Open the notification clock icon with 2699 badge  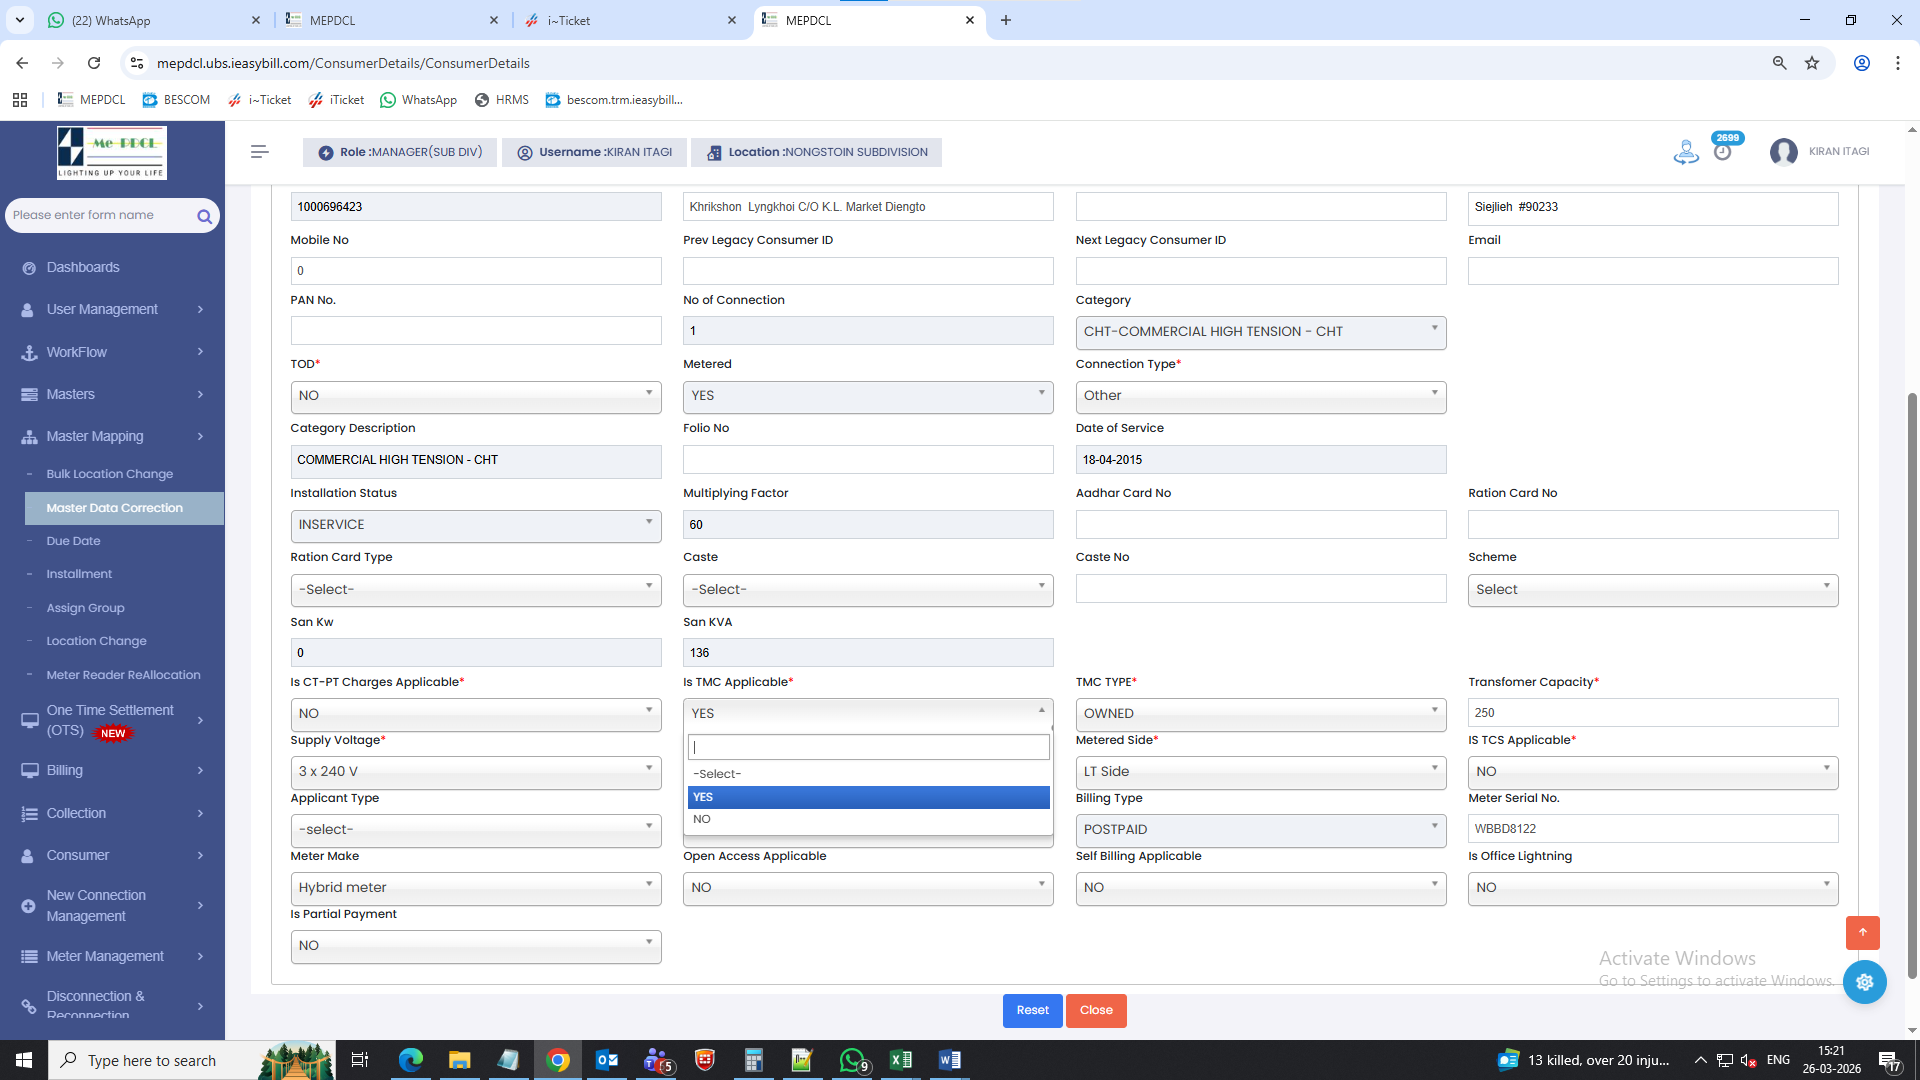tap(1722, 151)
